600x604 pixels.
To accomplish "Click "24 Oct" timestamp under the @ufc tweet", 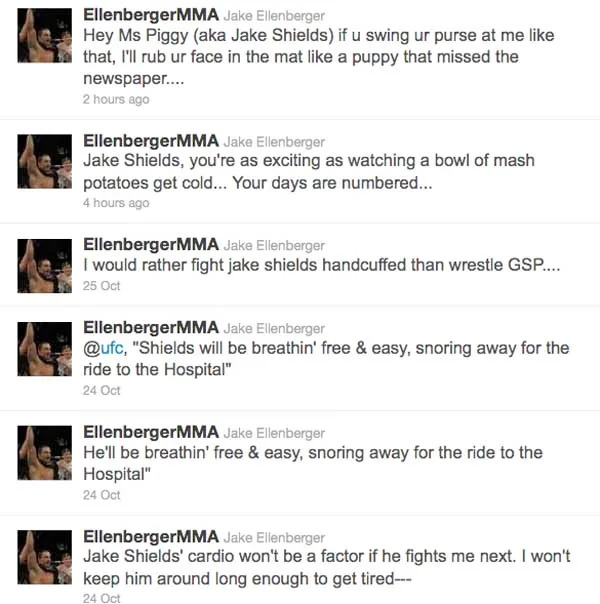I will [x=101, y=390].
